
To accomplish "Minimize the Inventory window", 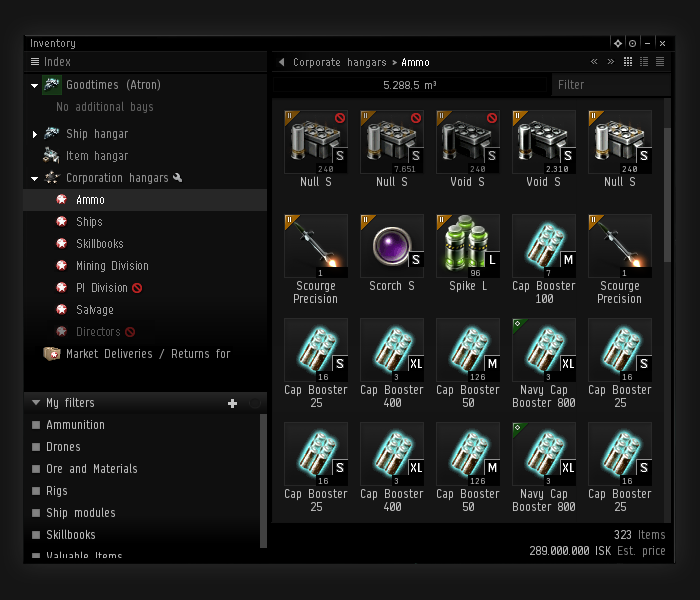I will pyautogui.click(x=647, y=43).
